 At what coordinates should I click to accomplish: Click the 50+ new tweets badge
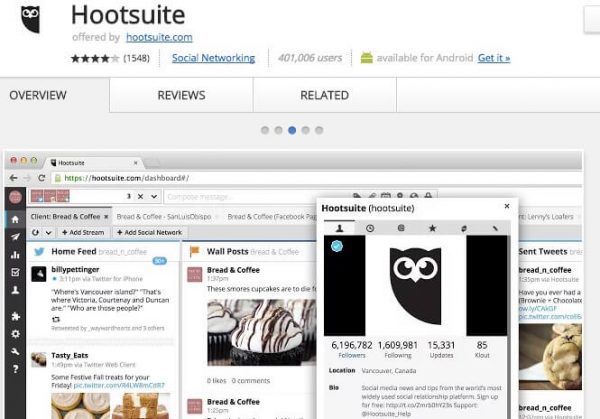(160, 261)
